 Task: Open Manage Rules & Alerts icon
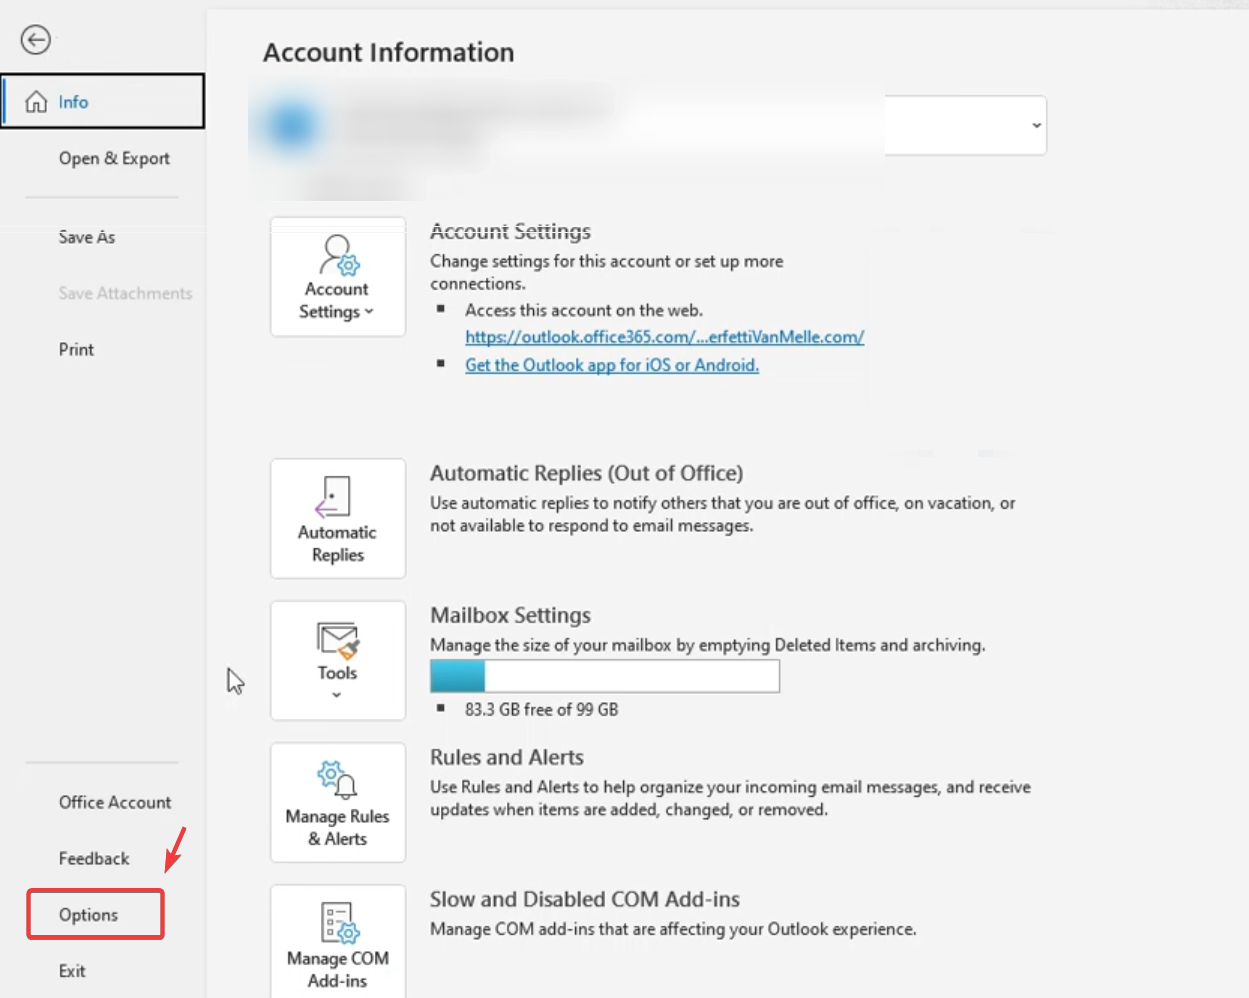(x=337, y=780)
